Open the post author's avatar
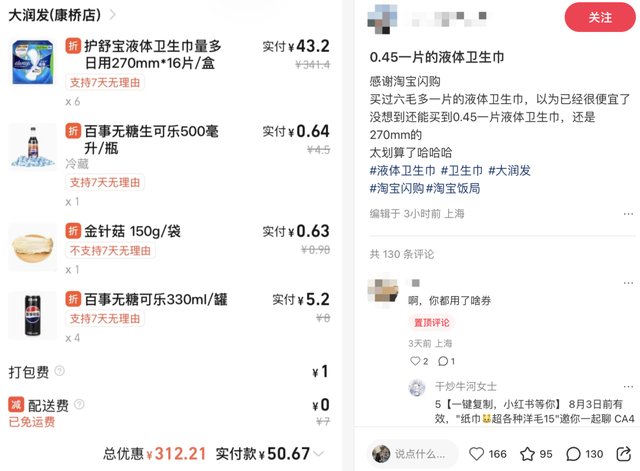Image resolution: width=640 pixels, height=471 pixels. click(382, 19)
